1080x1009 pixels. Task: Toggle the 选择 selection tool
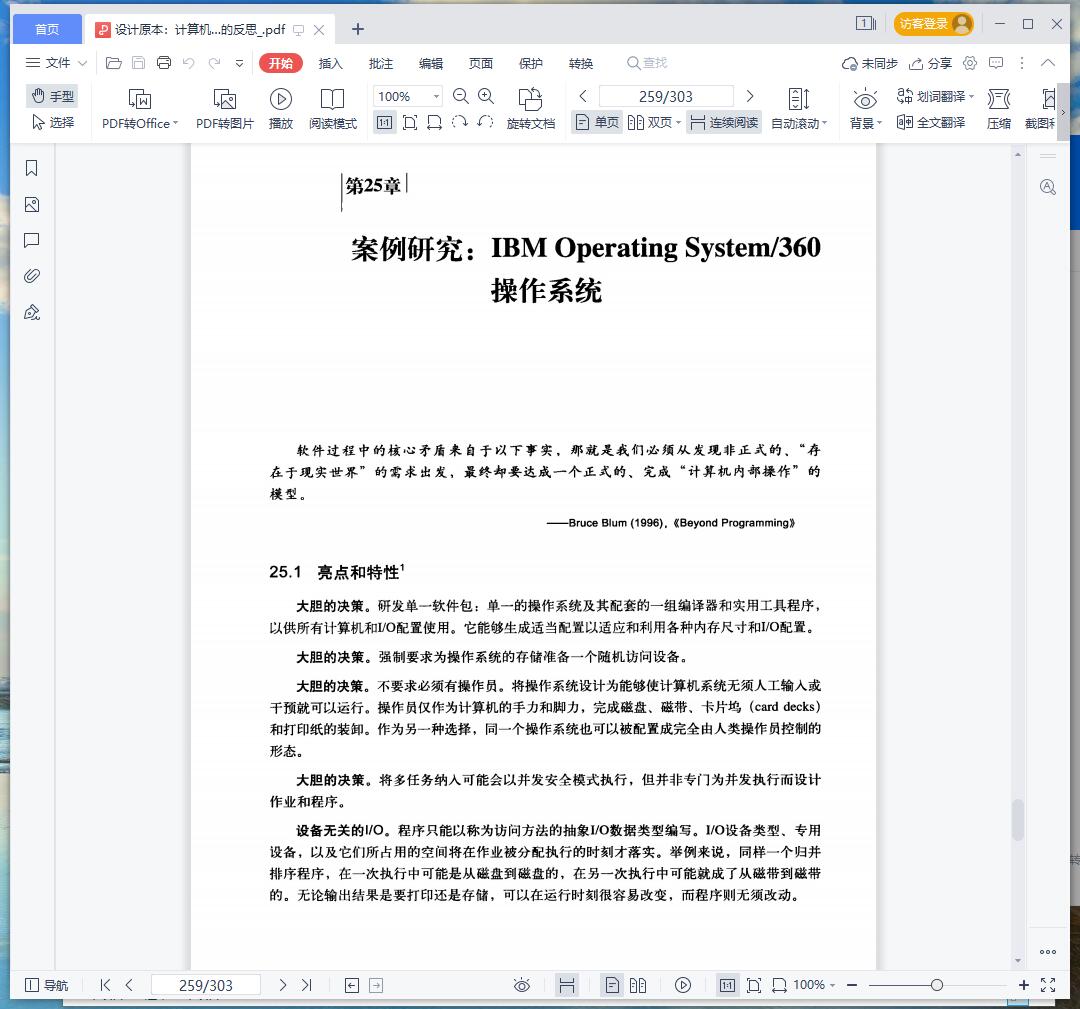point(52,123)
